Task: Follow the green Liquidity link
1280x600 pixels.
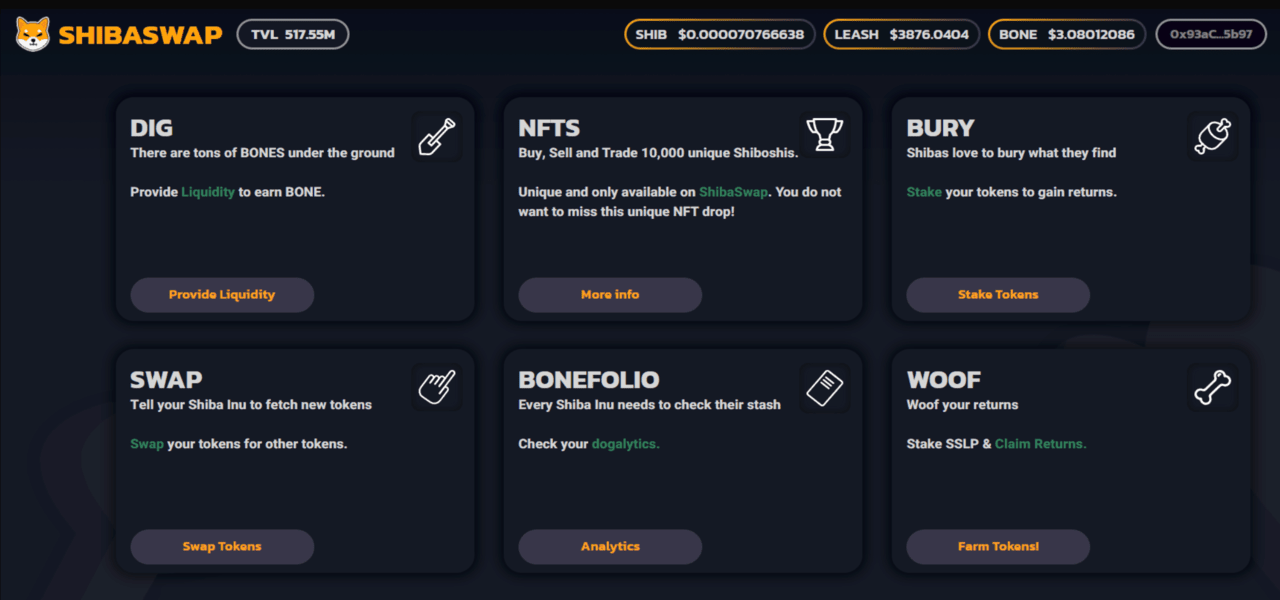Action: [x=208, y=192]
